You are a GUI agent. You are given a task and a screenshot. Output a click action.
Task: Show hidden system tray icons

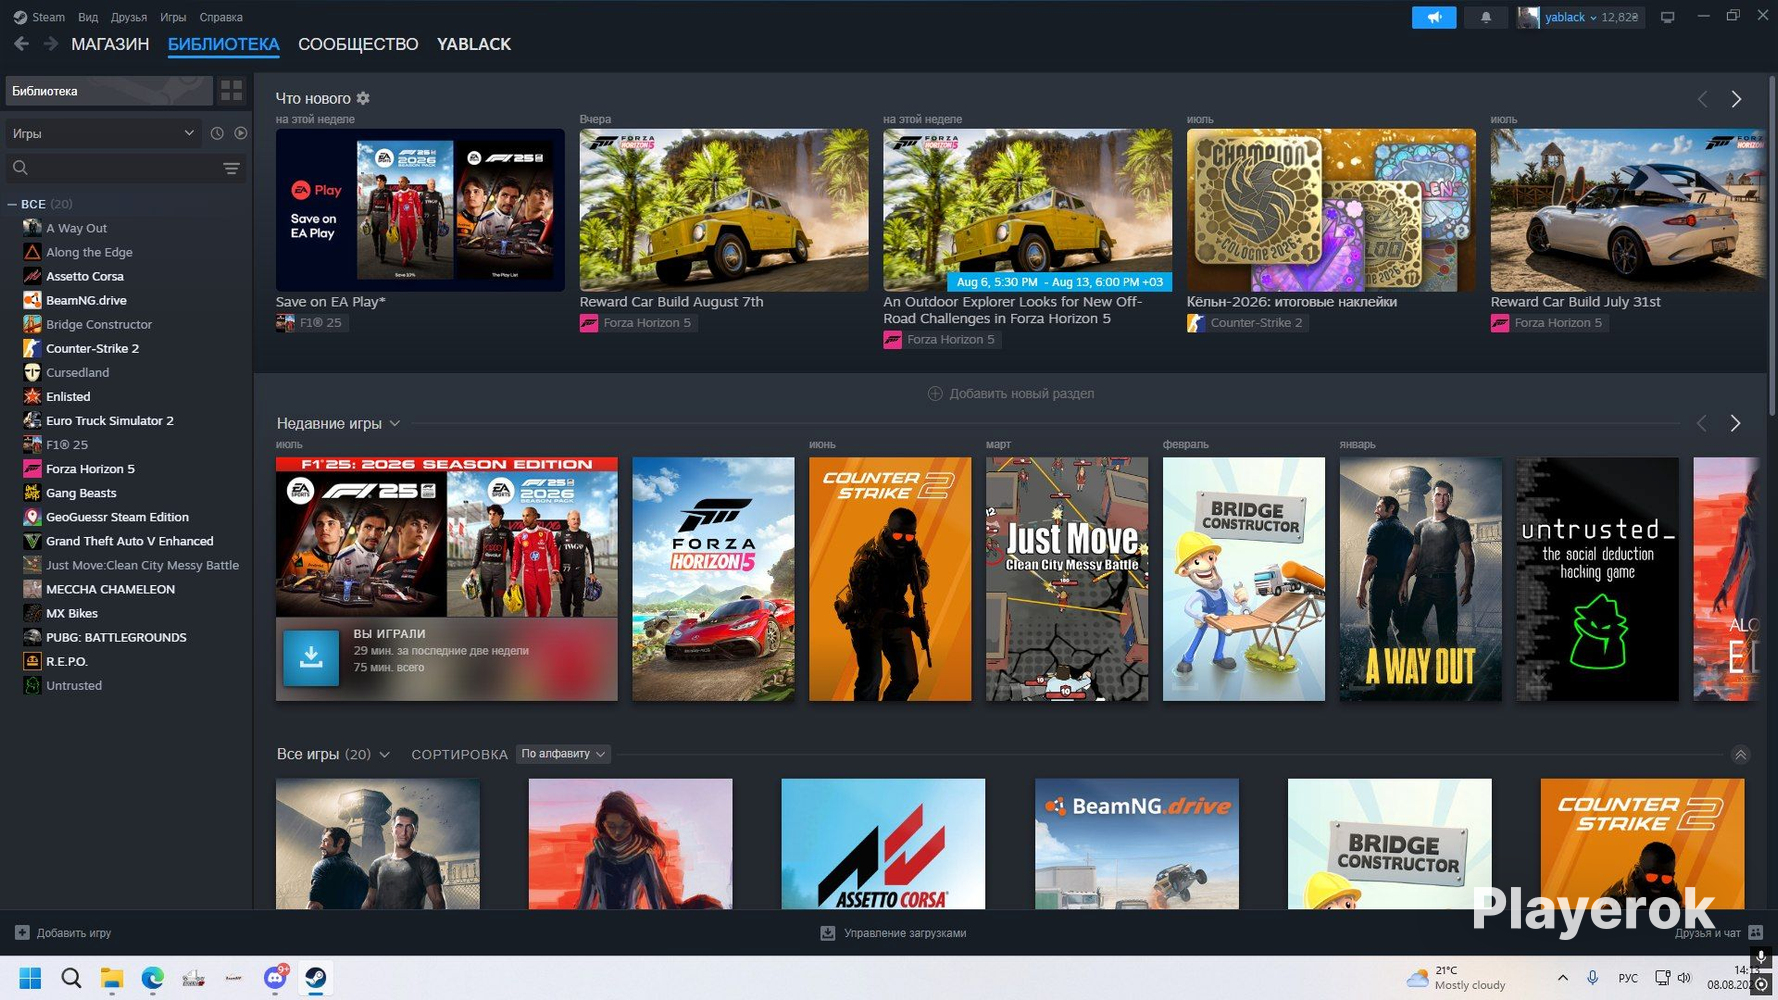[x=1562, y=978]
